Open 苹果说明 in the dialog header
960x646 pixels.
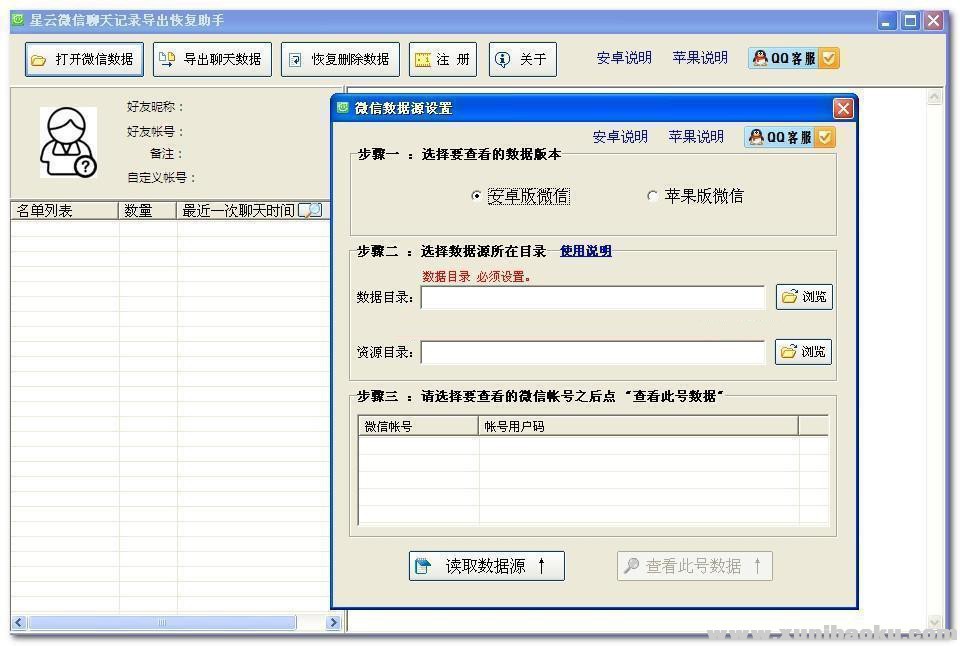click(x=696, y=137)
